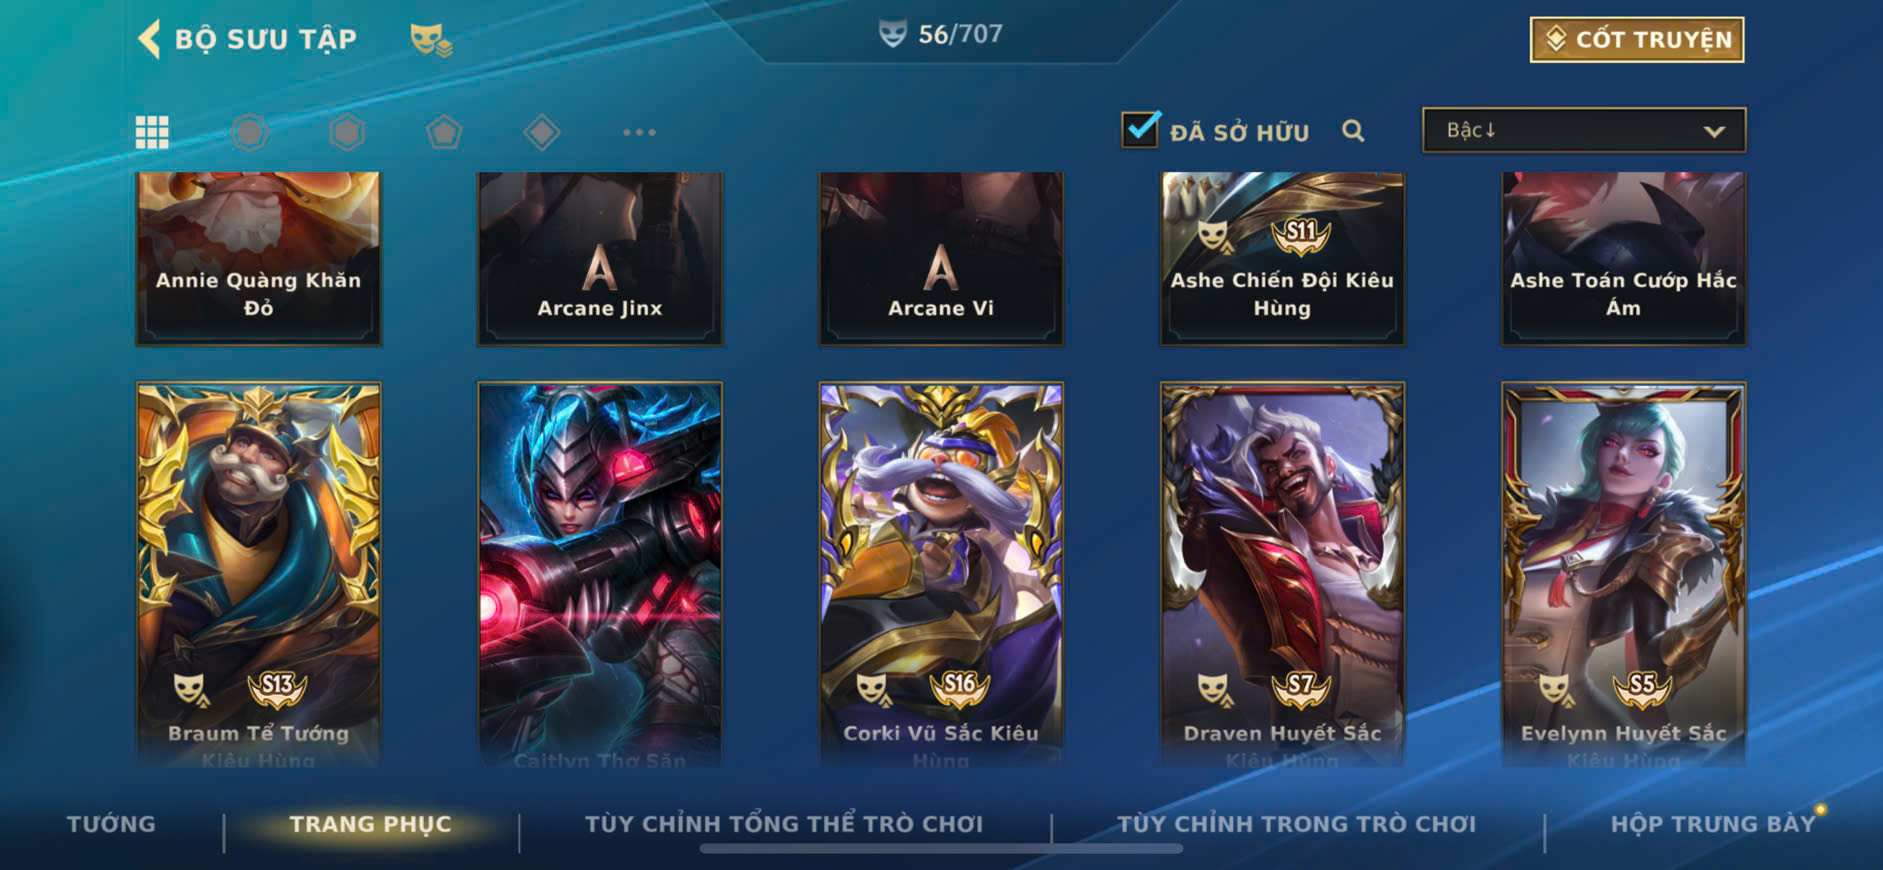Click the Bậc dropdown chevron arrow
The width and height of the screenshot is (1883, 870).
(x=1714, y=131)
